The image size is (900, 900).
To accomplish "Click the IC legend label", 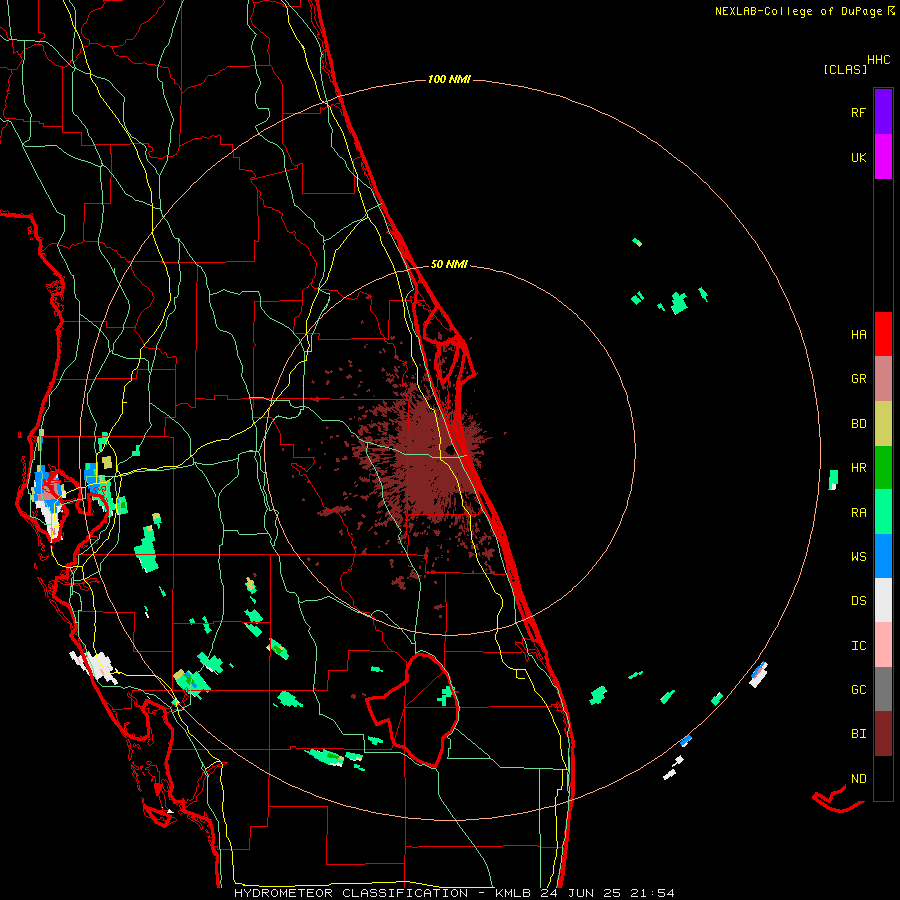I will point(858,646).
